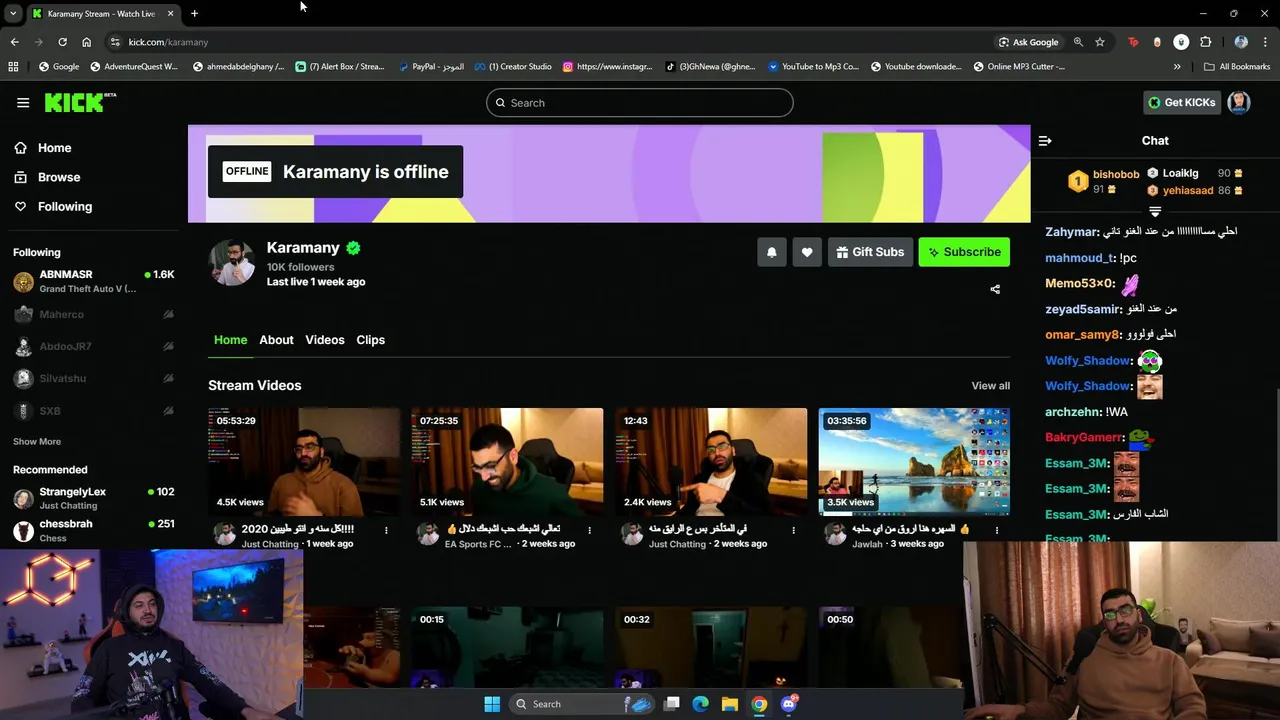Open the Chrome three-dot menu
Image resolution: width=1280 pixels, height=720 pixels.
click(x=1266, y=42)
